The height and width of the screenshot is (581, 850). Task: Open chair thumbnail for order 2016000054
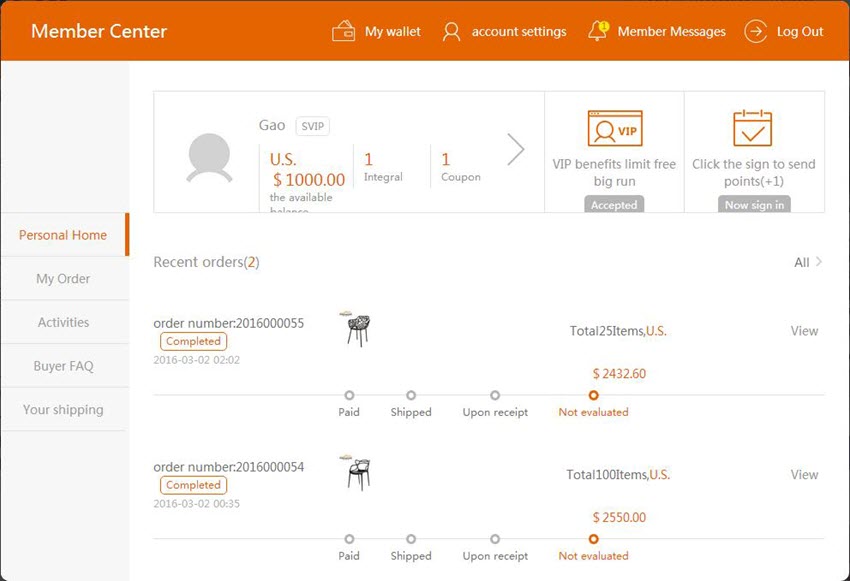click(x=357, y=472)
